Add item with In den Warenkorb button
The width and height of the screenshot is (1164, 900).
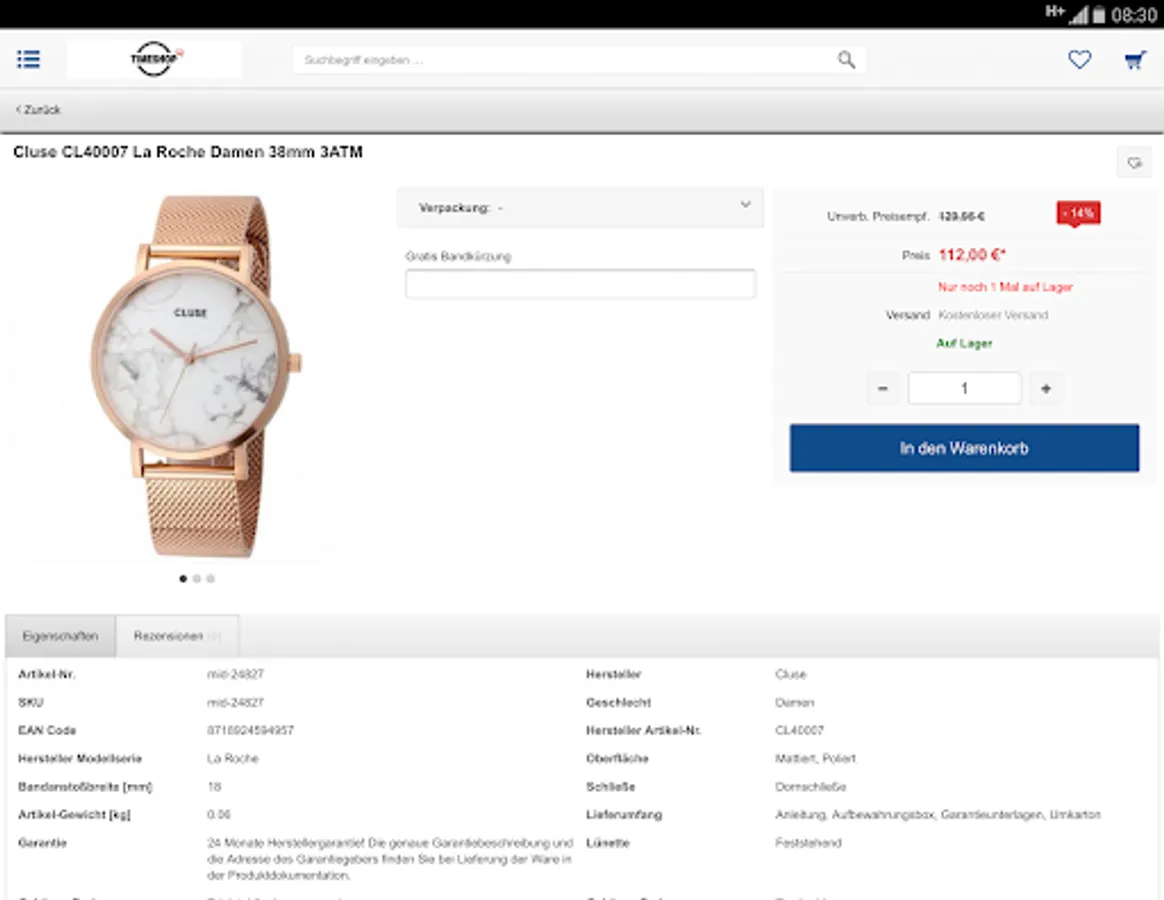pyautogui.click(x=964, y=448)
